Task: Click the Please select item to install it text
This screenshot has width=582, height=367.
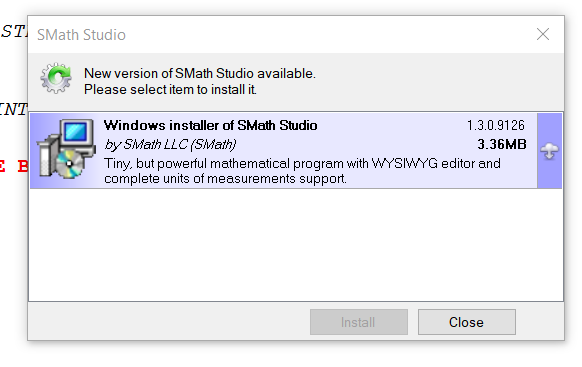Action: coord(170,89)
